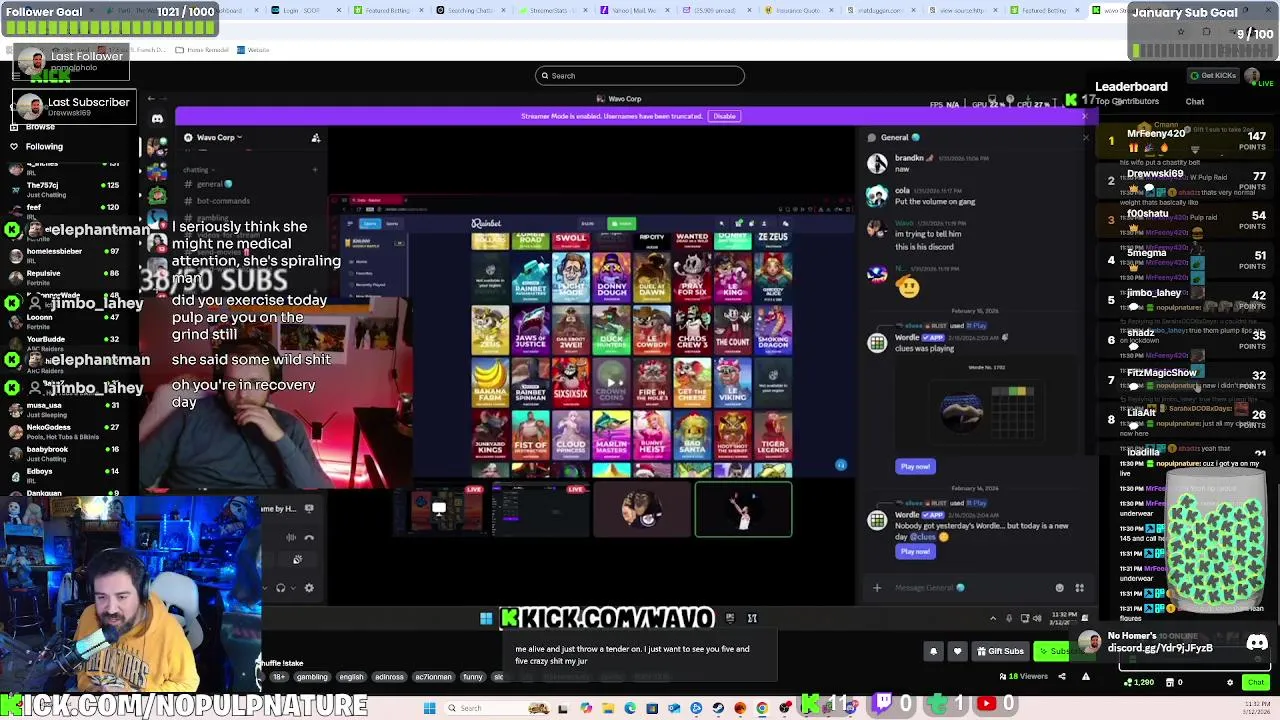This screenshot has height=720, width=1280.
Task: Select the Smoking Dragon game tile
Action: point(773,330)
